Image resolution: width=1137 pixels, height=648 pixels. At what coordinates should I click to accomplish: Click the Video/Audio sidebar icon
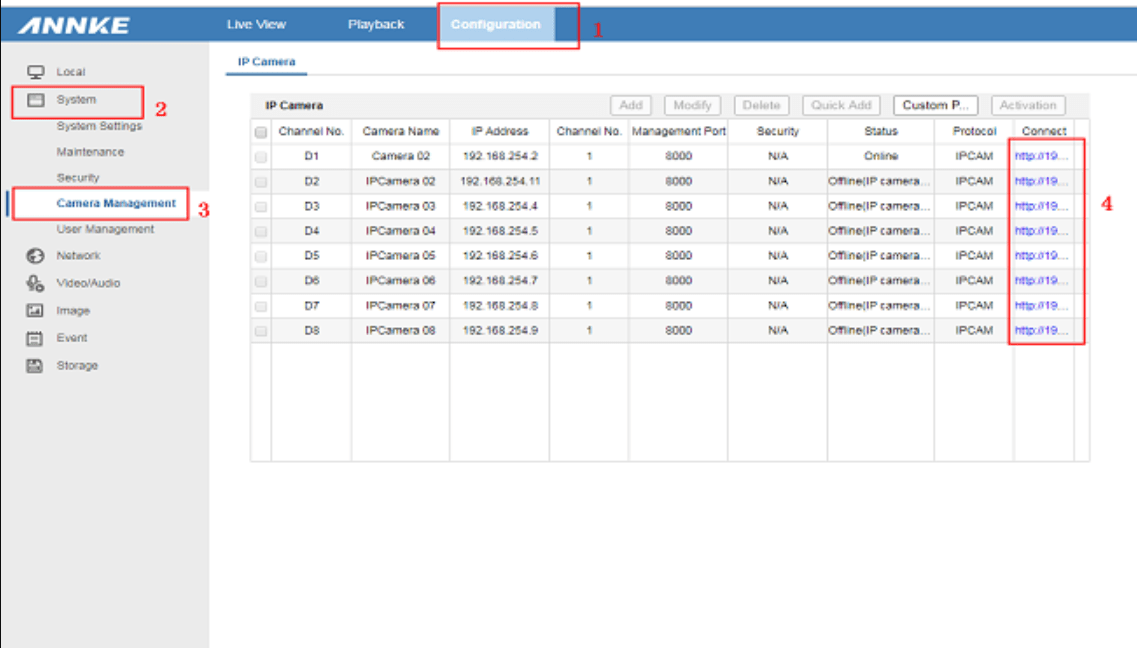point(36,283)
